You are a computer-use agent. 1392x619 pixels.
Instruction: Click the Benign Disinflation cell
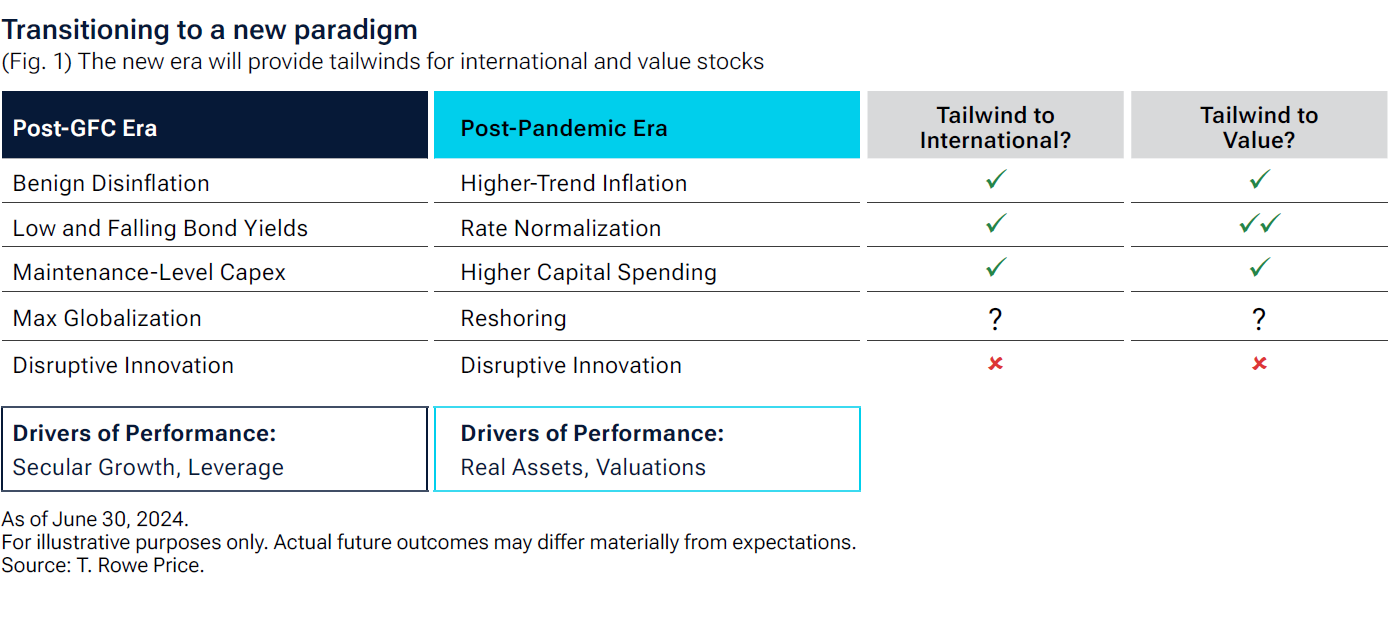(x=111, y=183)
